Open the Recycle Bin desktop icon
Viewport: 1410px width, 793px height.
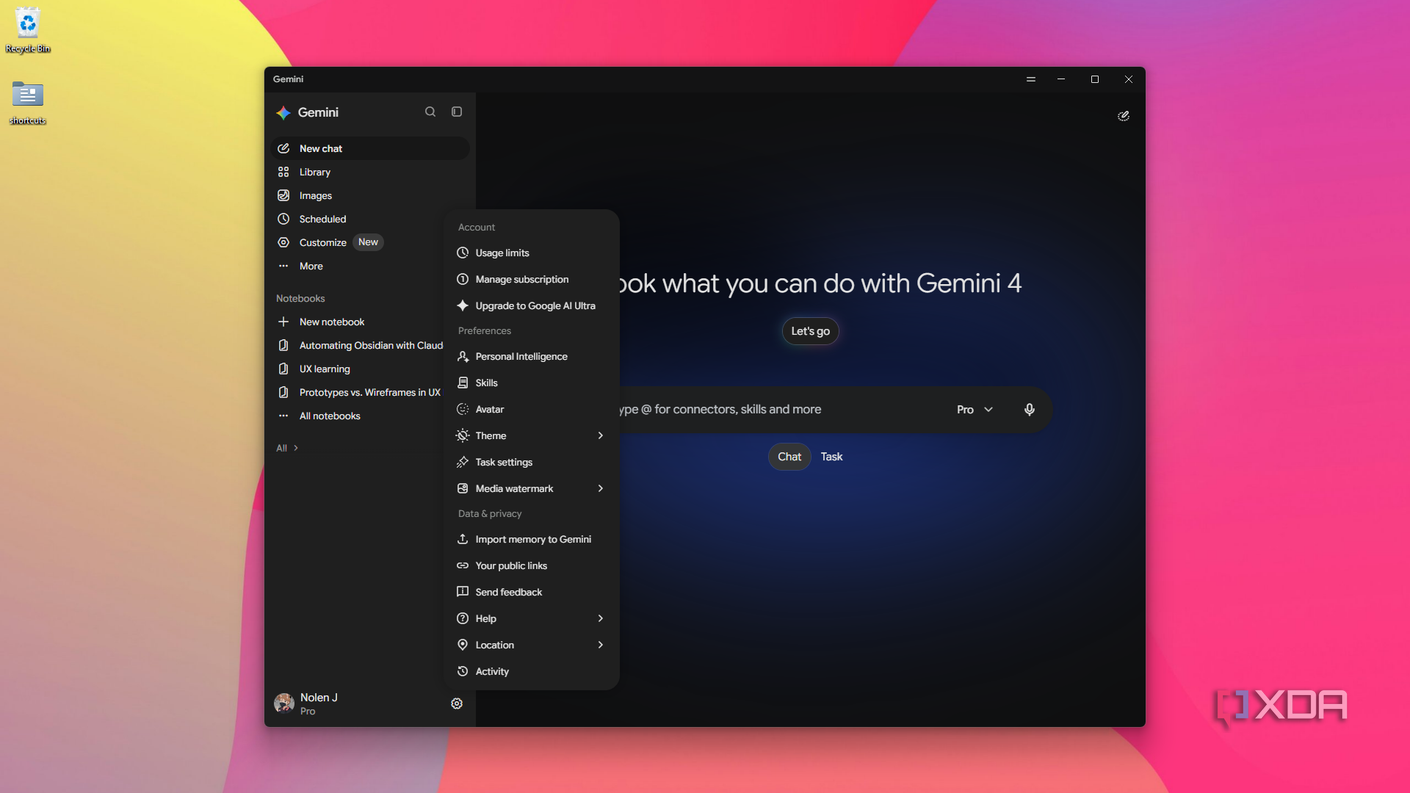pos(28,30)
